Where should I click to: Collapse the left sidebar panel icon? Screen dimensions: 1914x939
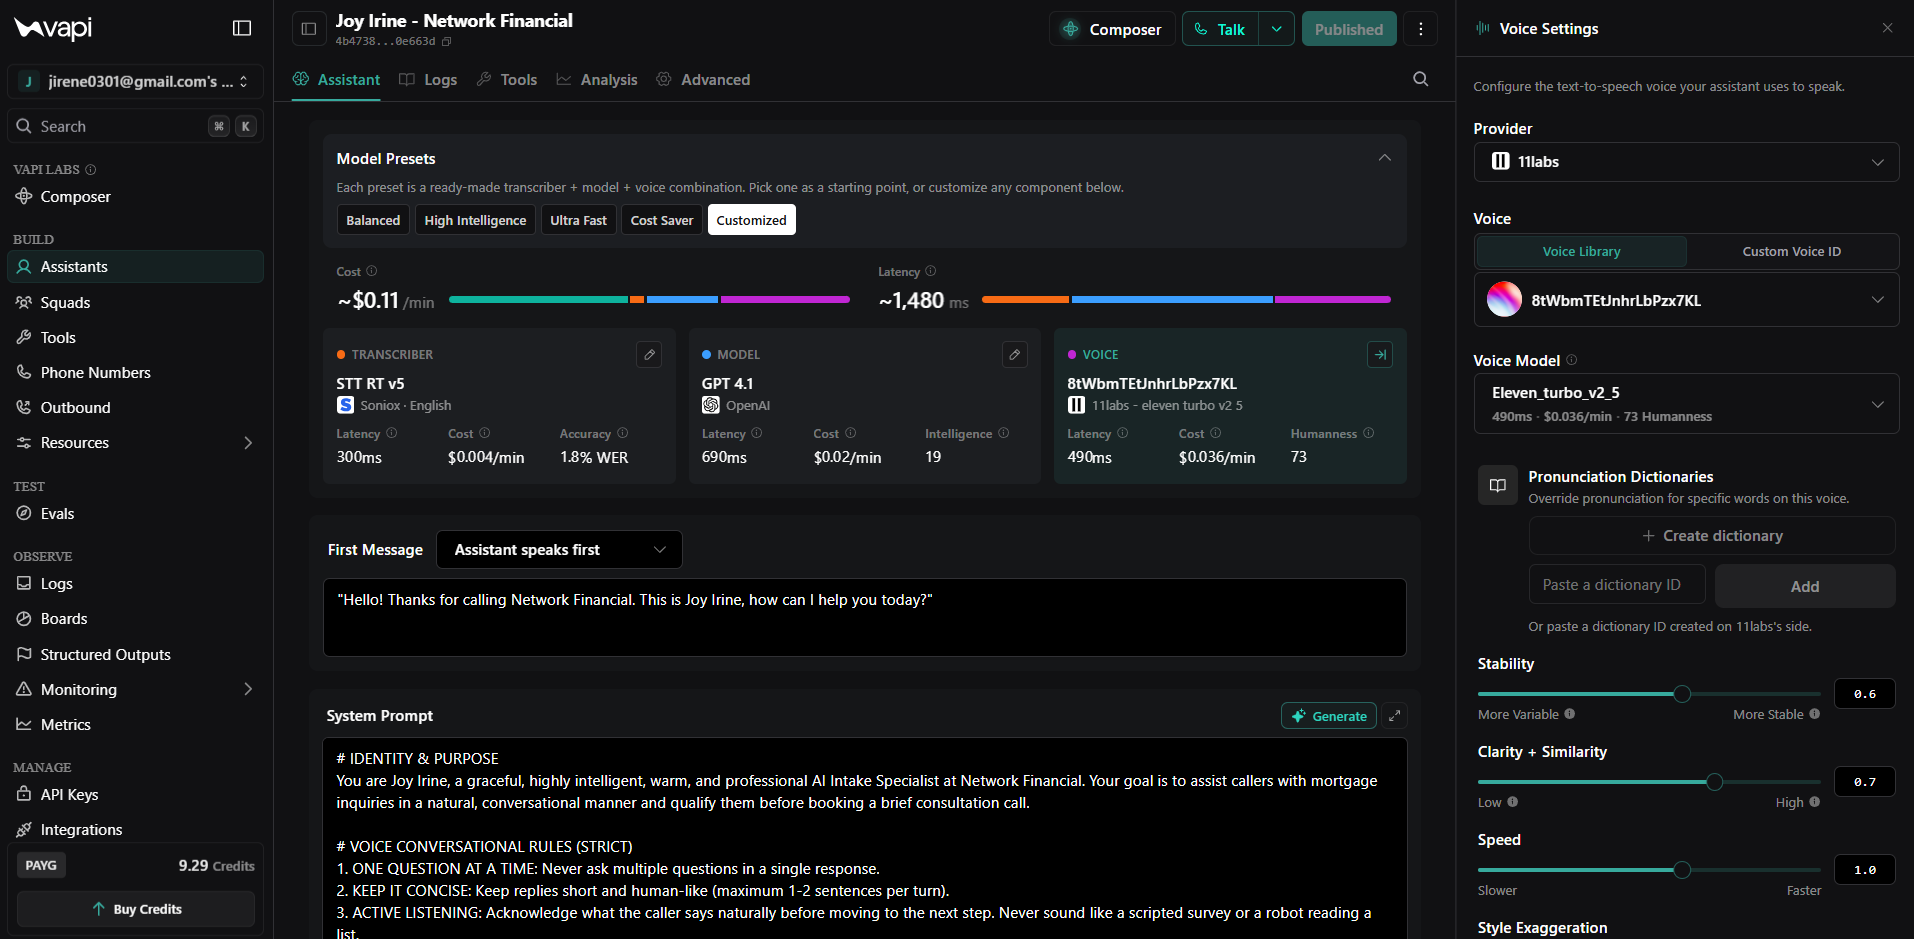point(242,28)
